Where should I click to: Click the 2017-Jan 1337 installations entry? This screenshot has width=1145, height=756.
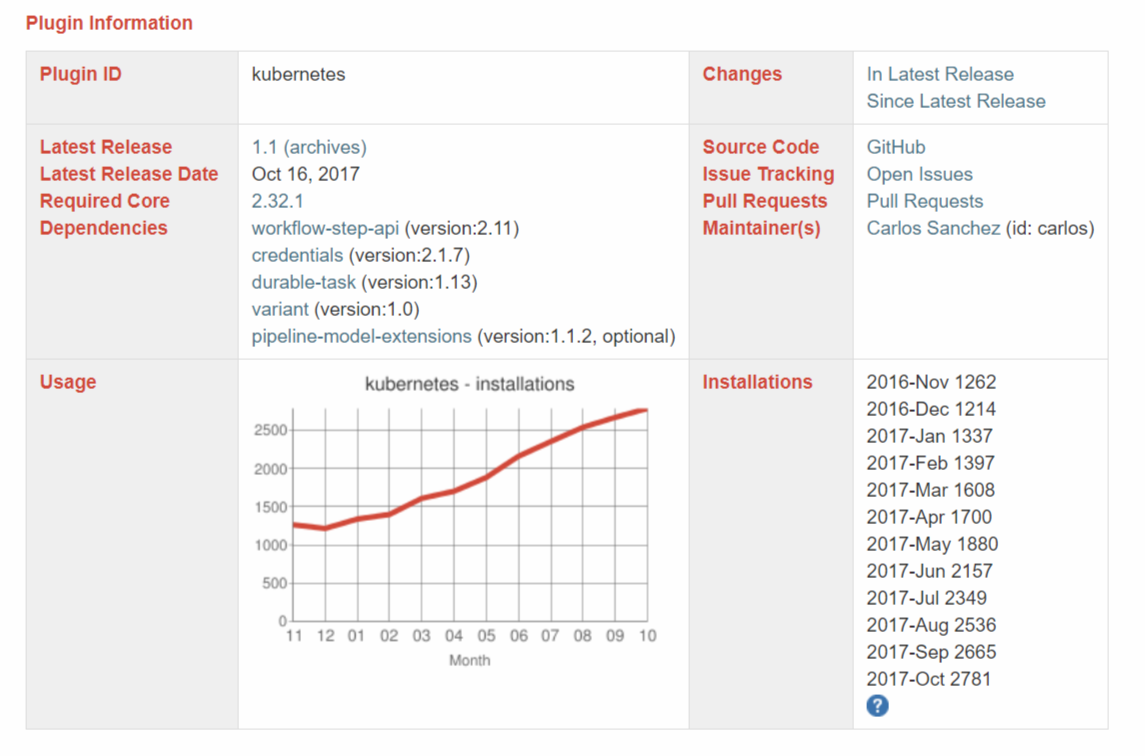coord(930,436)
